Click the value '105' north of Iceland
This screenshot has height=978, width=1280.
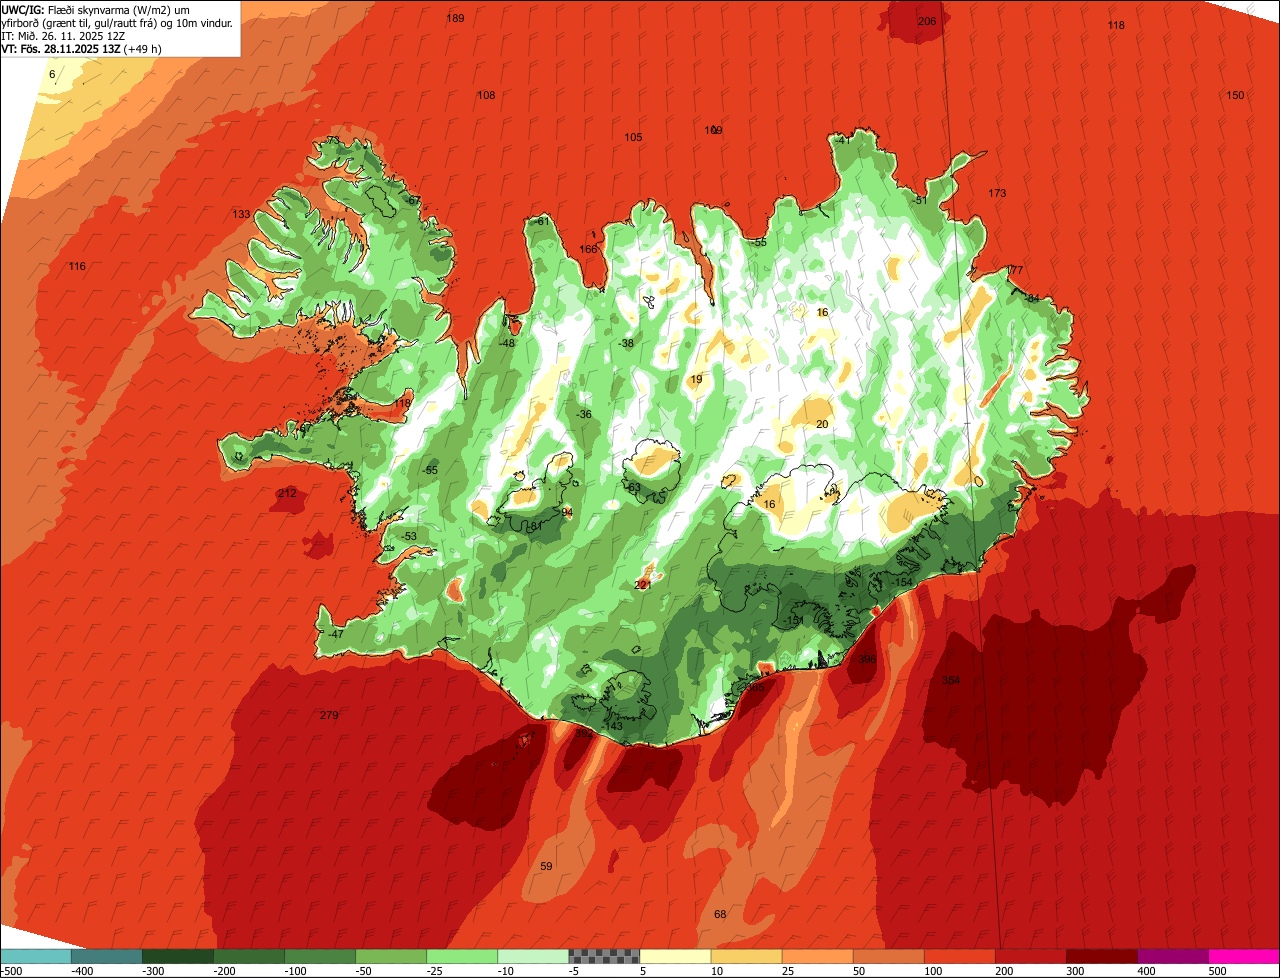(x=633, y=137)
